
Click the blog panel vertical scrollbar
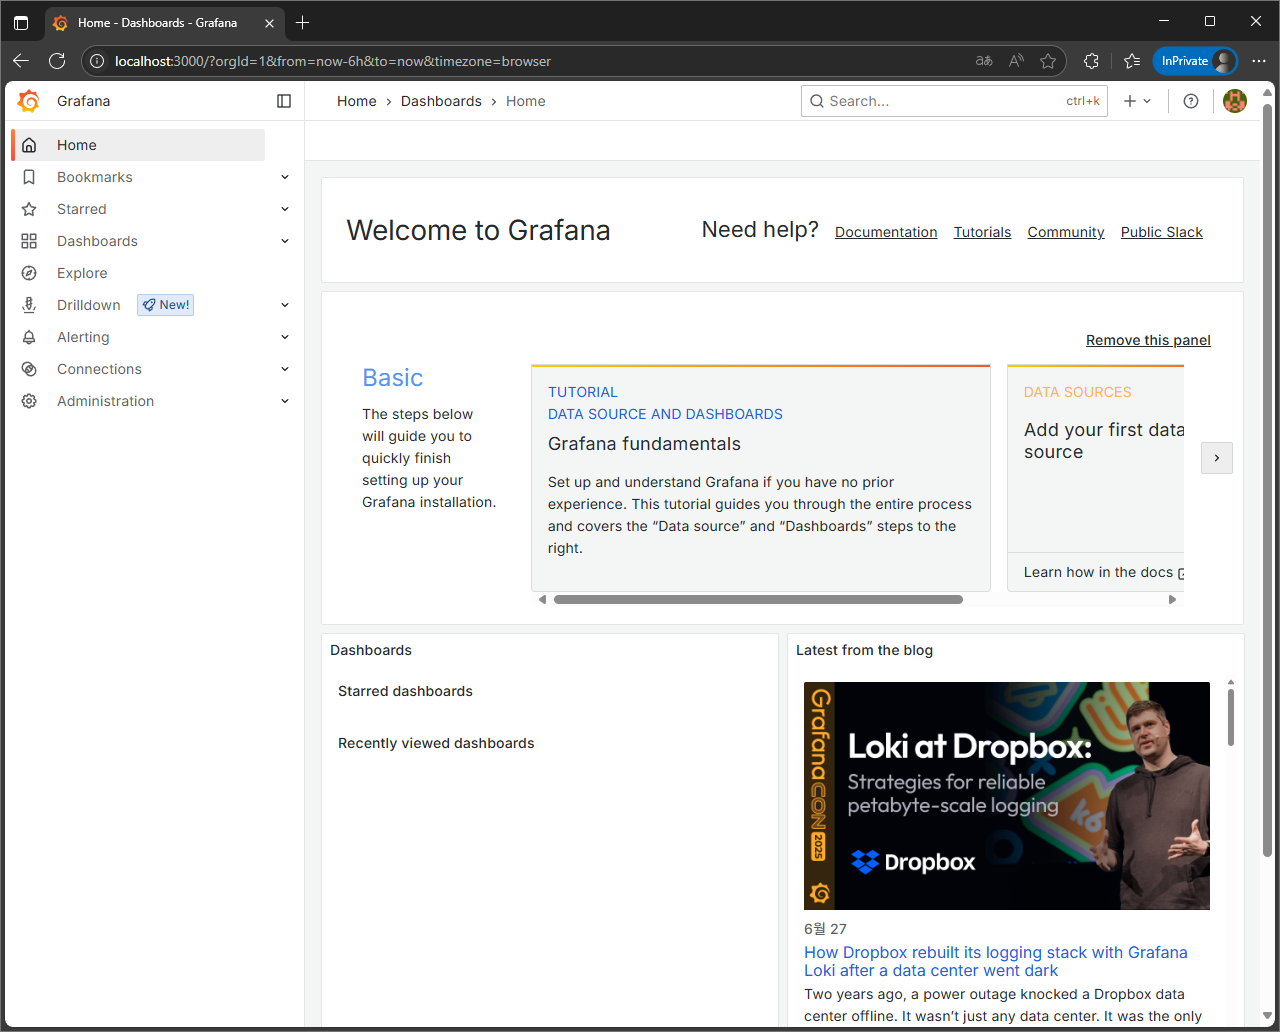(x=1231, y=718)
